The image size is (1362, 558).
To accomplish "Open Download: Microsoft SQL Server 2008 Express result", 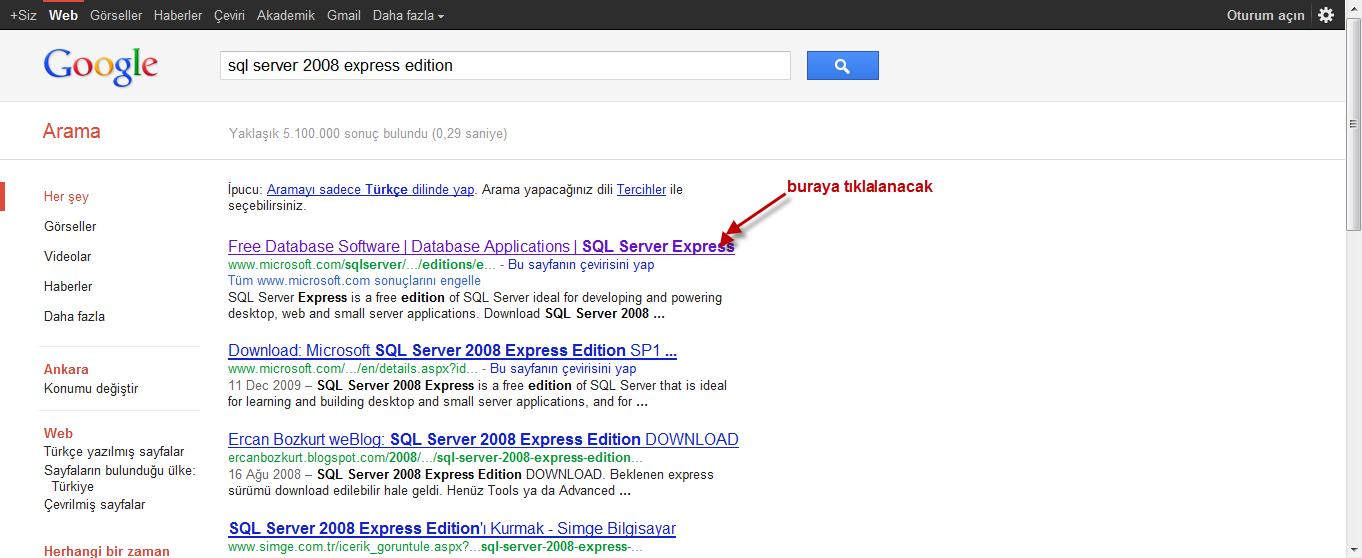I will [453, 351].
